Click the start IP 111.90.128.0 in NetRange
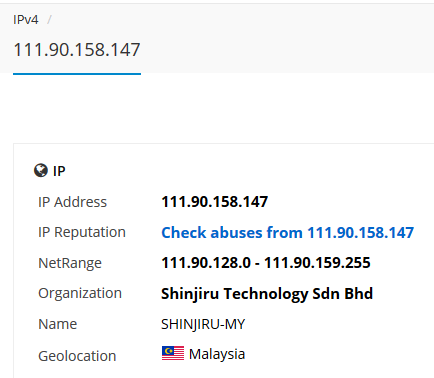 coord(206,263)
